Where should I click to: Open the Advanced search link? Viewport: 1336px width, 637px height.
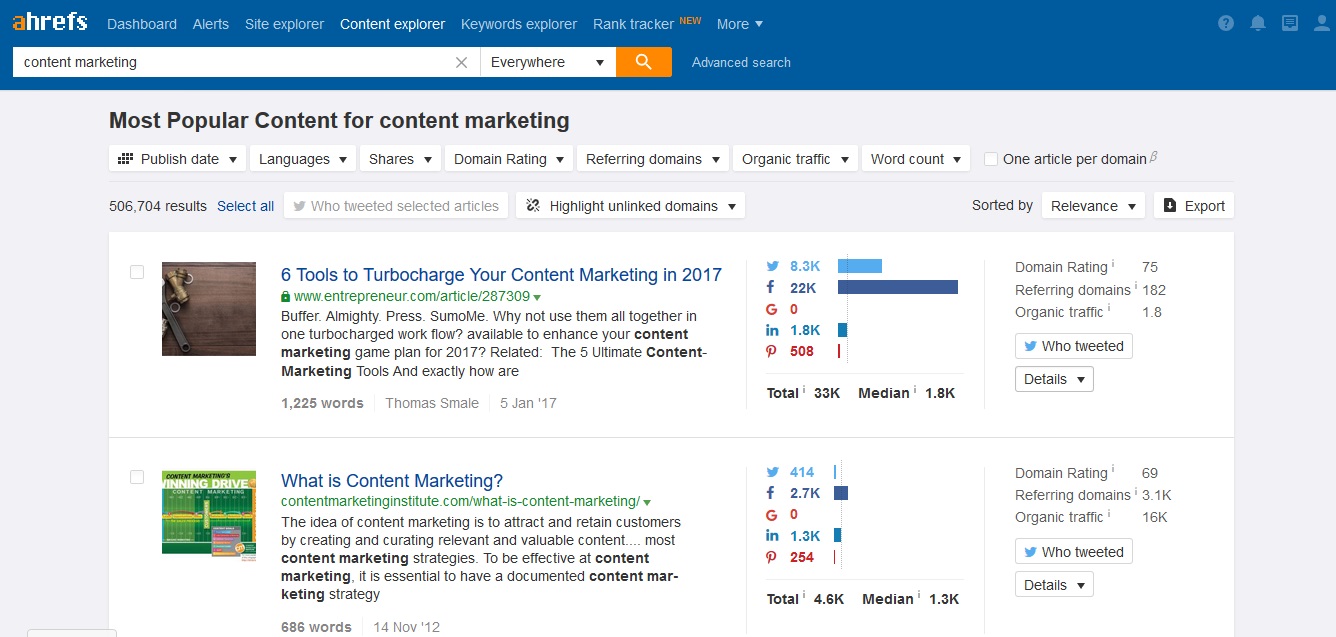click(741, 62)
